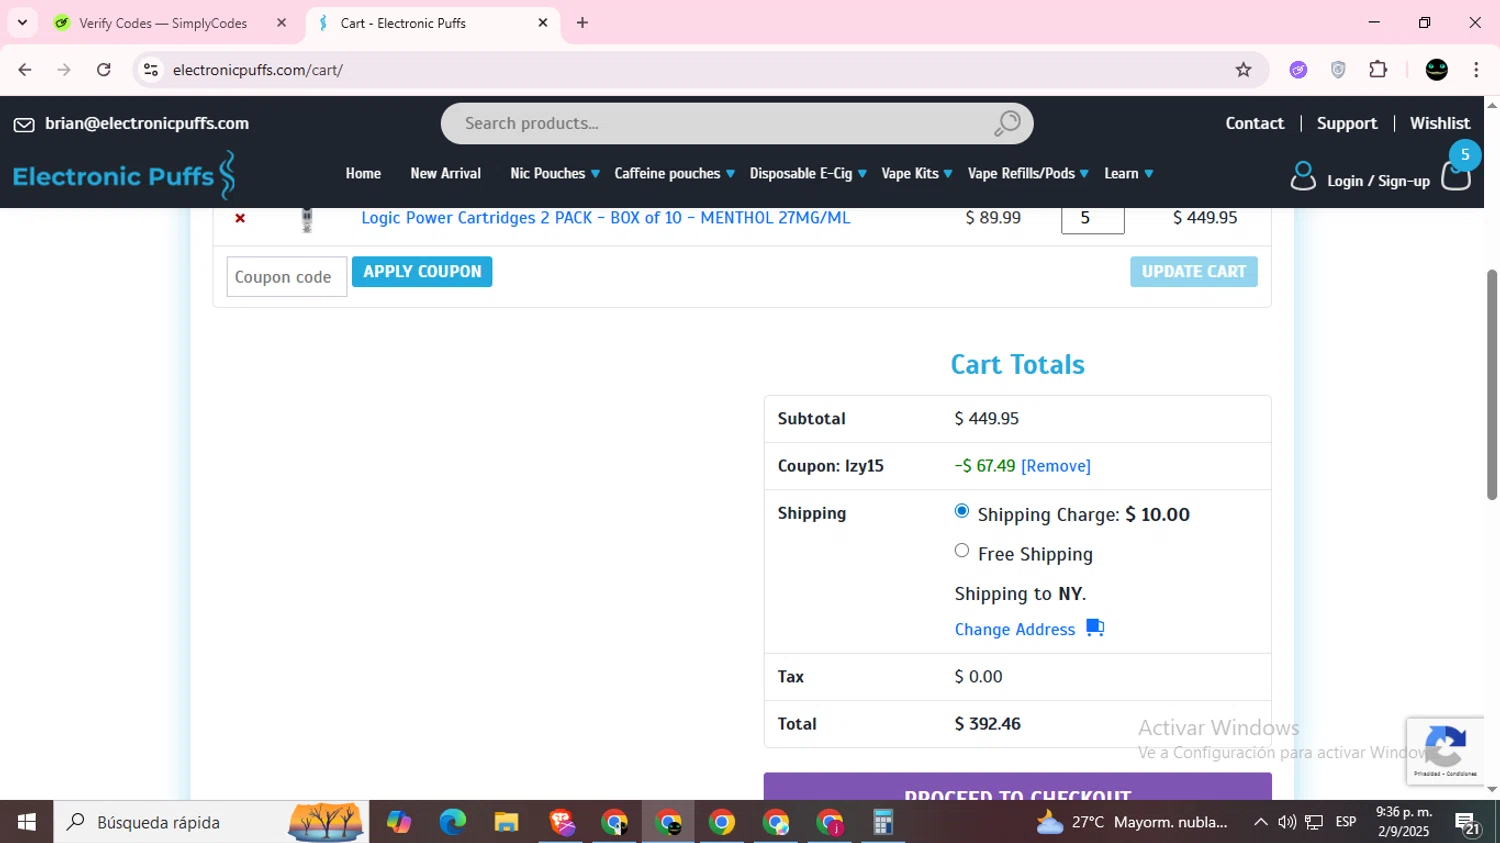This screenshot has width=1500, height=843.
Task: Expand the Vape Kits dropdown menu
Action: tap(917, 174)
